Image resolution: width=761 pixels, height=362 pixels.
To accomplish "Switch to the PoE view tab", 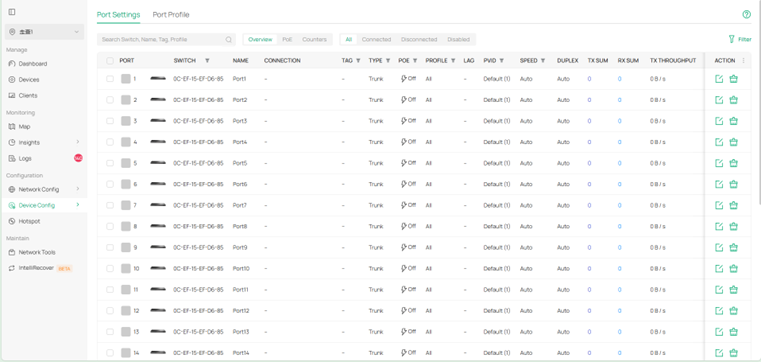I will pos(287,39).
